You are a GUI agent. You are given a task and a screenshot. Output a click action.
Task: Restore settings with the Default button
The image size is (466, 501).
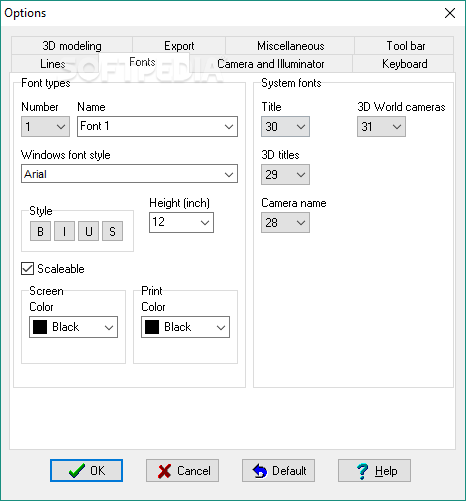(x=278, y=470)
